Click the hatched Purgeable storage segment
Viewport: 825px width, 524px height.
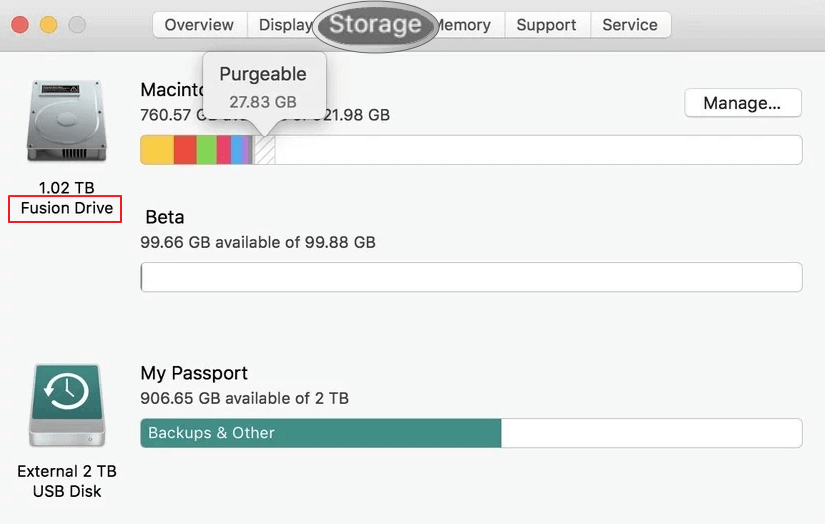coord(265,150)
